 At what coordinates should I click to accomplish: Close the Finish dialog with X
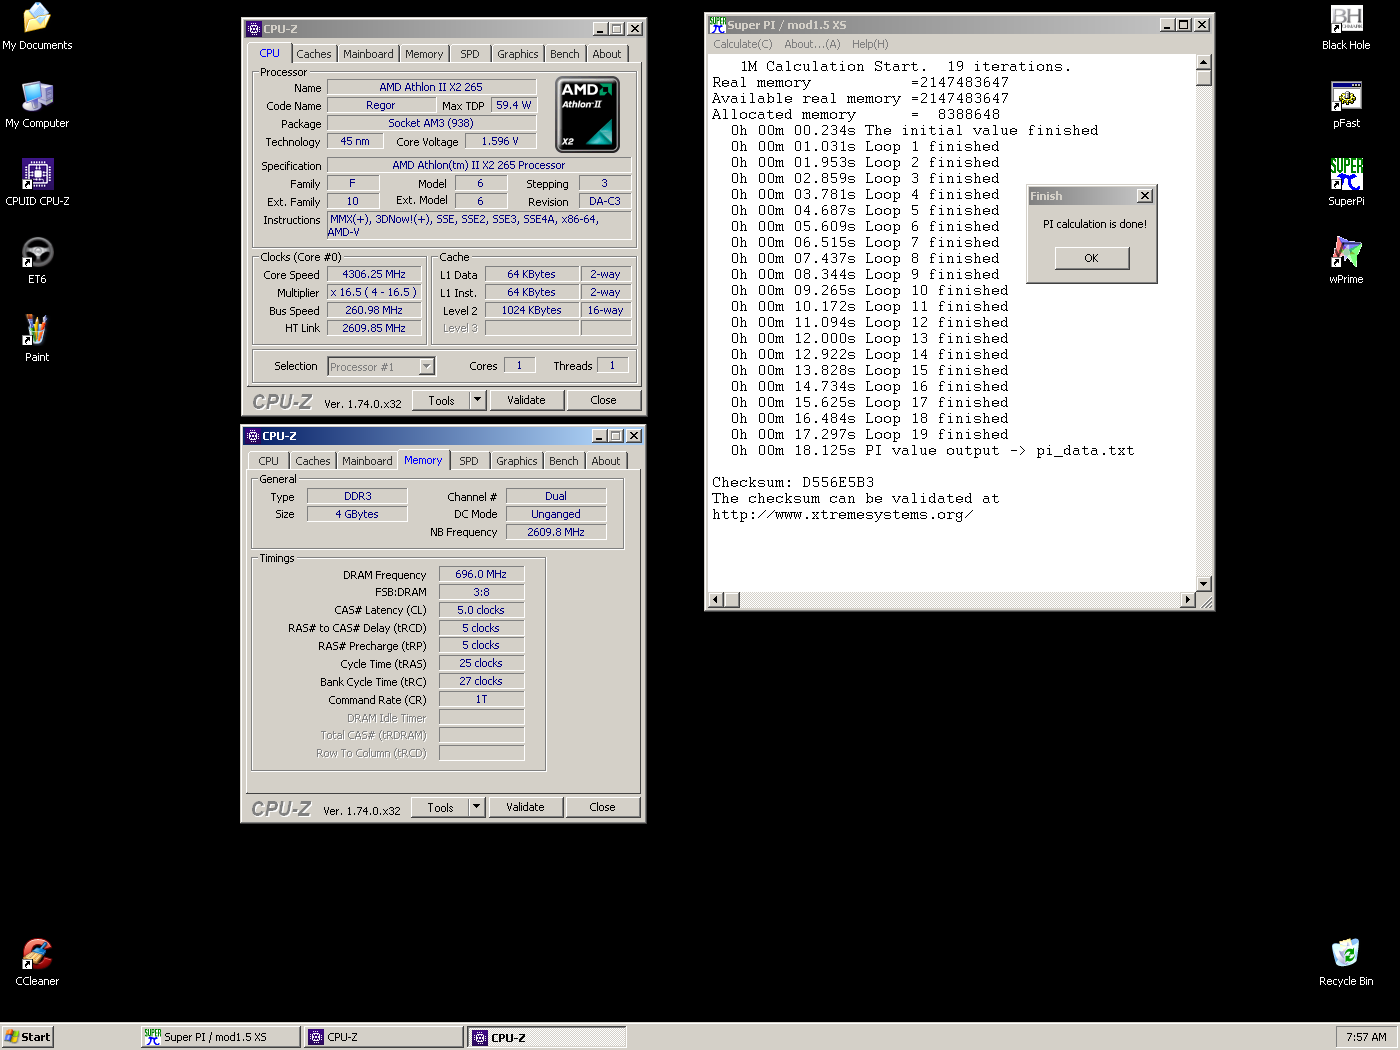[x=1145, y=196]
